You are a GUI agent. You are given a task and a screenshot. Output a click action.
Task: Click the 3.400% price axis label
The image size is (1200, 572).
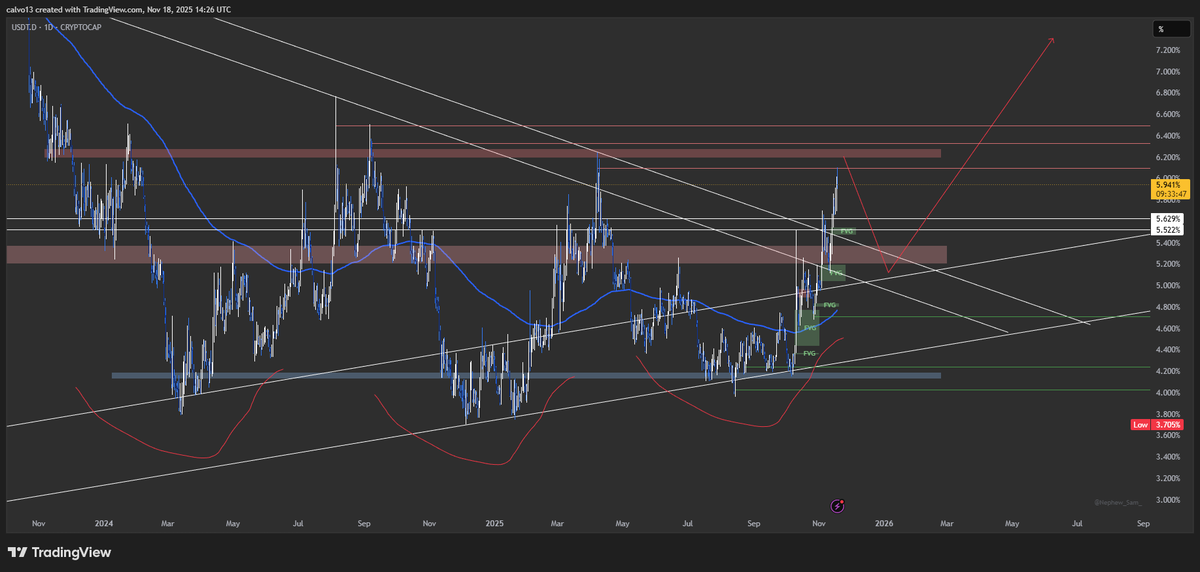[x=1167, y=457]
